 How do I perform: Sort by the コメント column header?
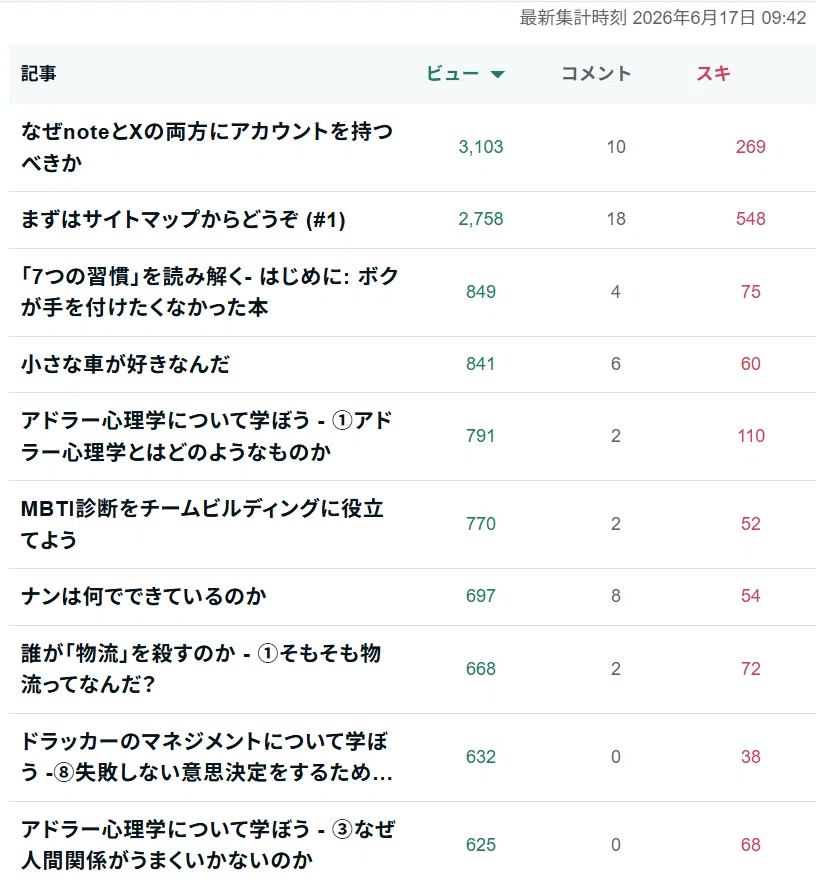[x=596, y=73]
